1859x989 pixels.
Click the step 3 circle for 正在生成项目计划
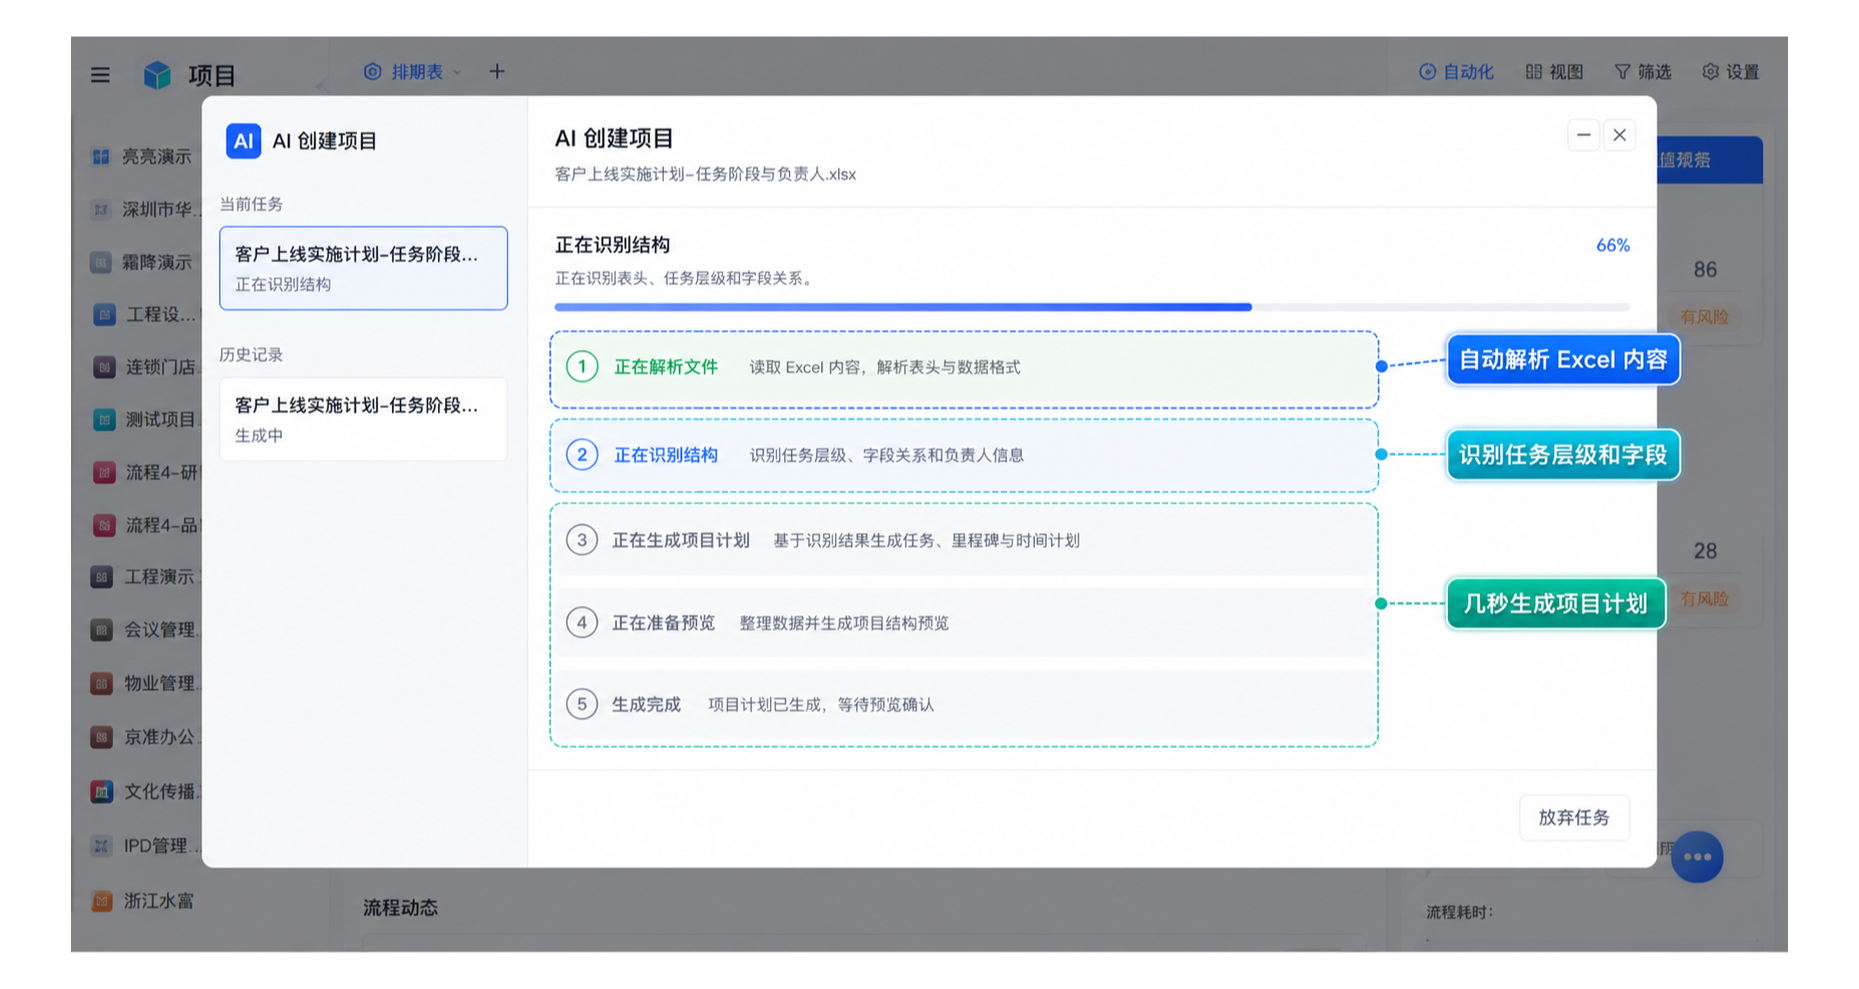tap(582, 540)
